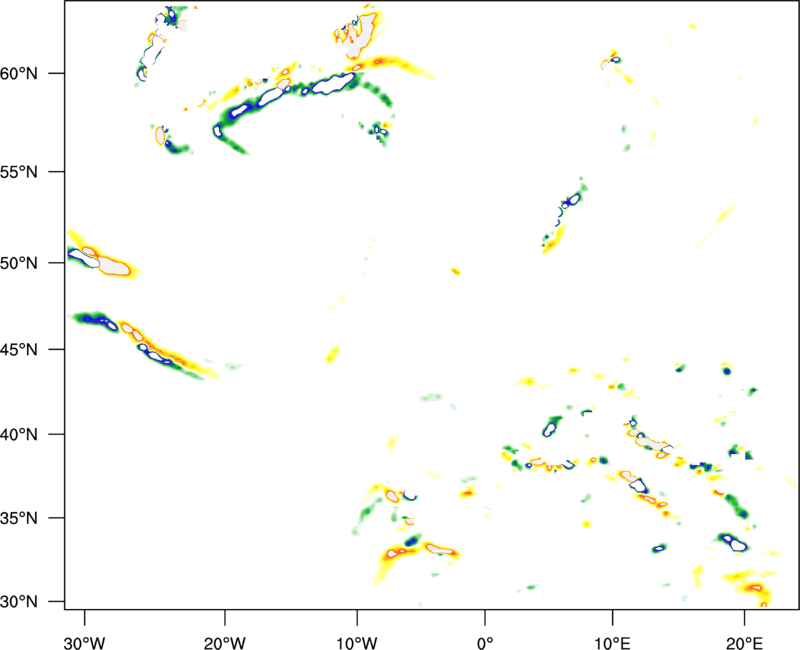Click the 35°N latitude label
800x650 pixels.
coord(19,518)
